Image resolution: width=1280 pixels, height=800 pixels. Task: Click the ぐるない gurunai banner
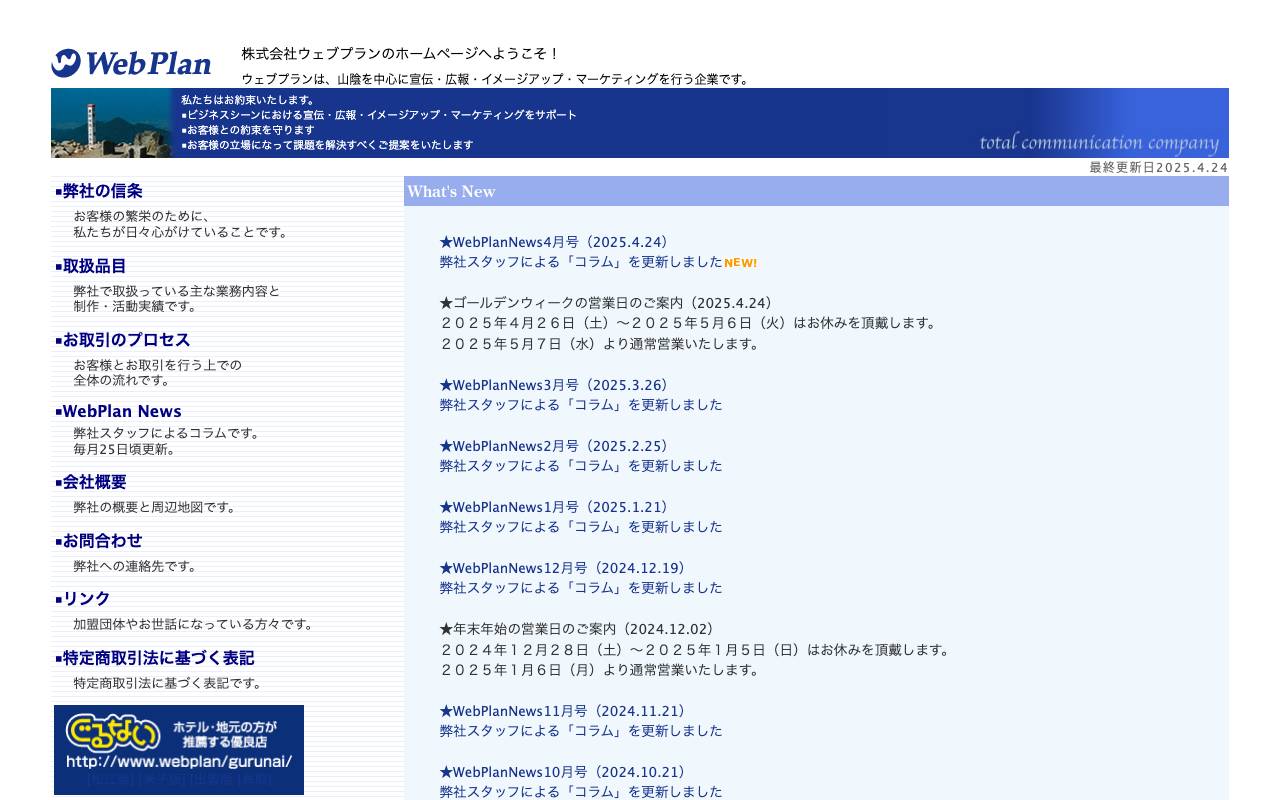click(179, 750)
